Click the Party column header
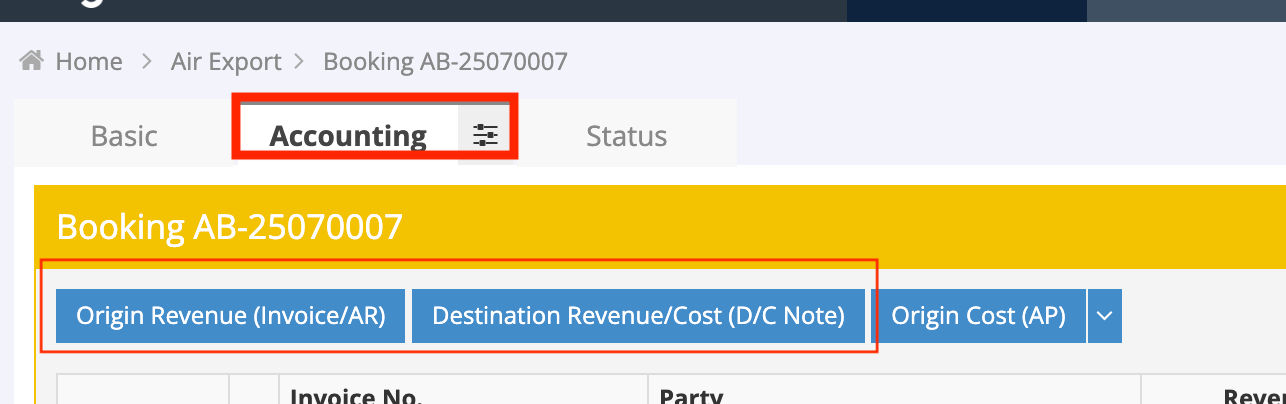Viewport: 1286px width, 404px height. point(691,395)
